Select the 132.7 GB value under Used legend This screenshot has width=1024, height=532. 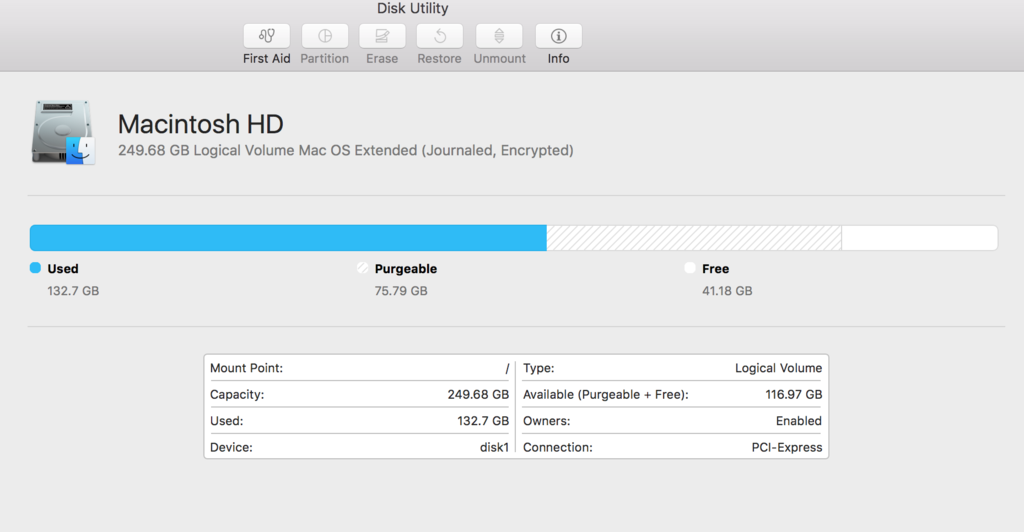(x=73, y=291)
